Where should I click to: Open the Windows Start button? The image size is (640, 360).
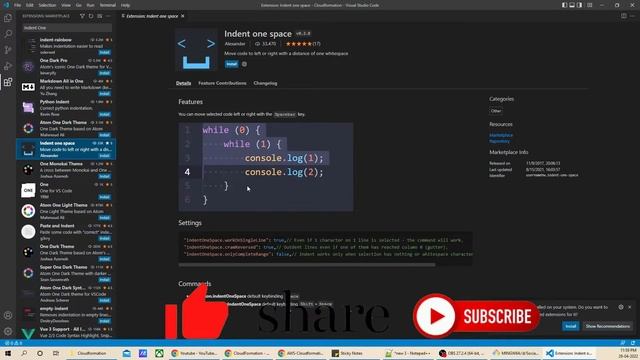pyautogui.click(x=8, y=353)
